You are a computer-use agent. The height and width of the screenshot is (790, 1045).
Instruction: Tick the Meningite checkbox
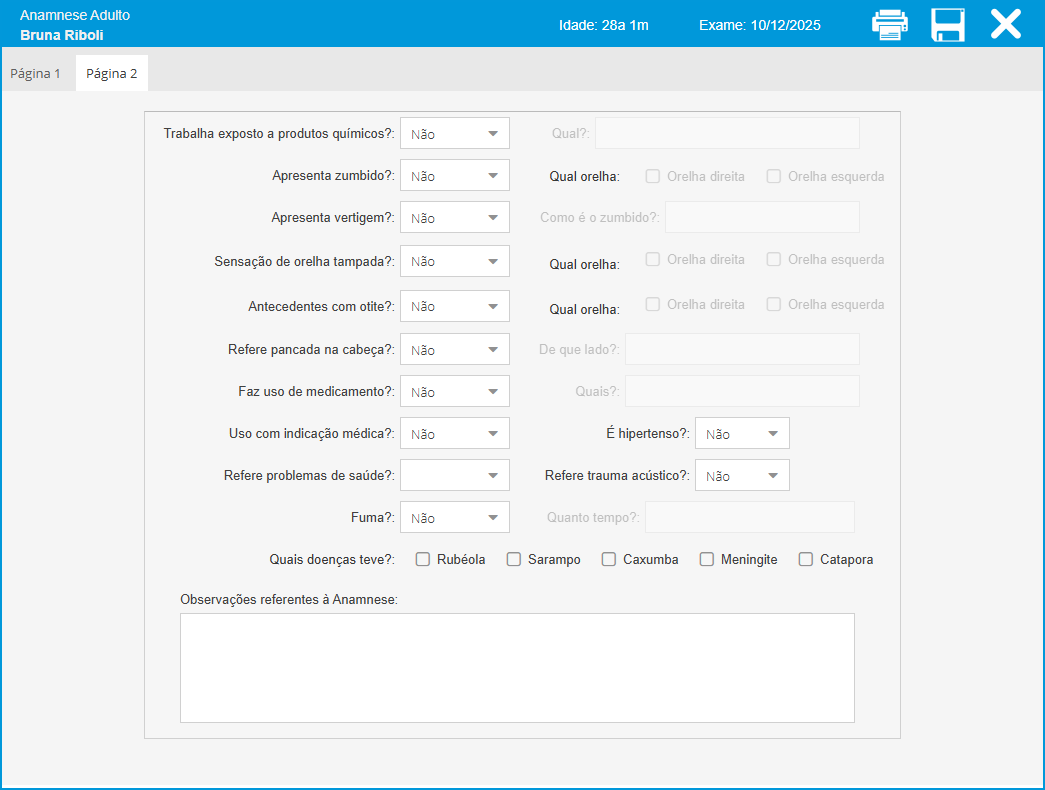coord(707,560)
